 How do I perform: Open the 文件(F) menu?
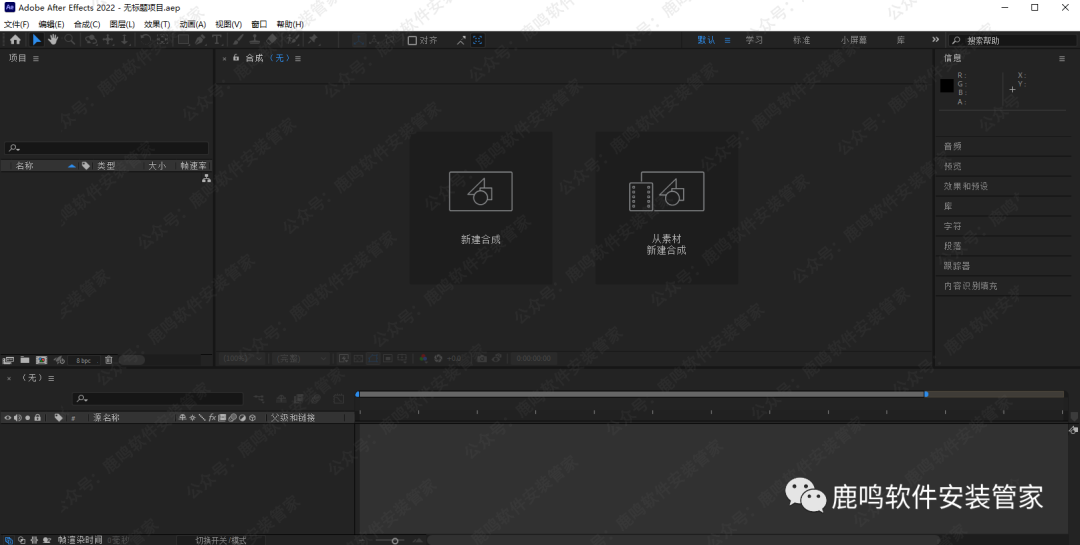(17, 24)
